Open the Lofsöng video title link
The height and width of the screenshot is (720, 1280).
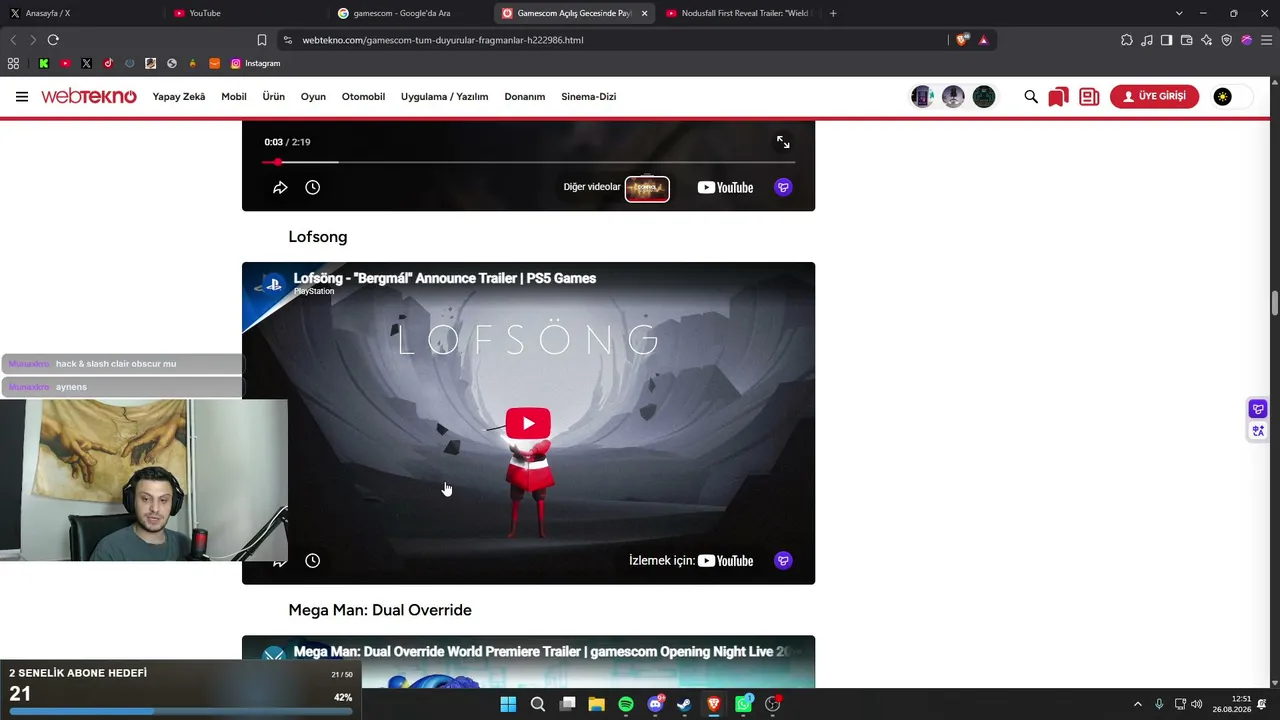click(x=444, y=278)
